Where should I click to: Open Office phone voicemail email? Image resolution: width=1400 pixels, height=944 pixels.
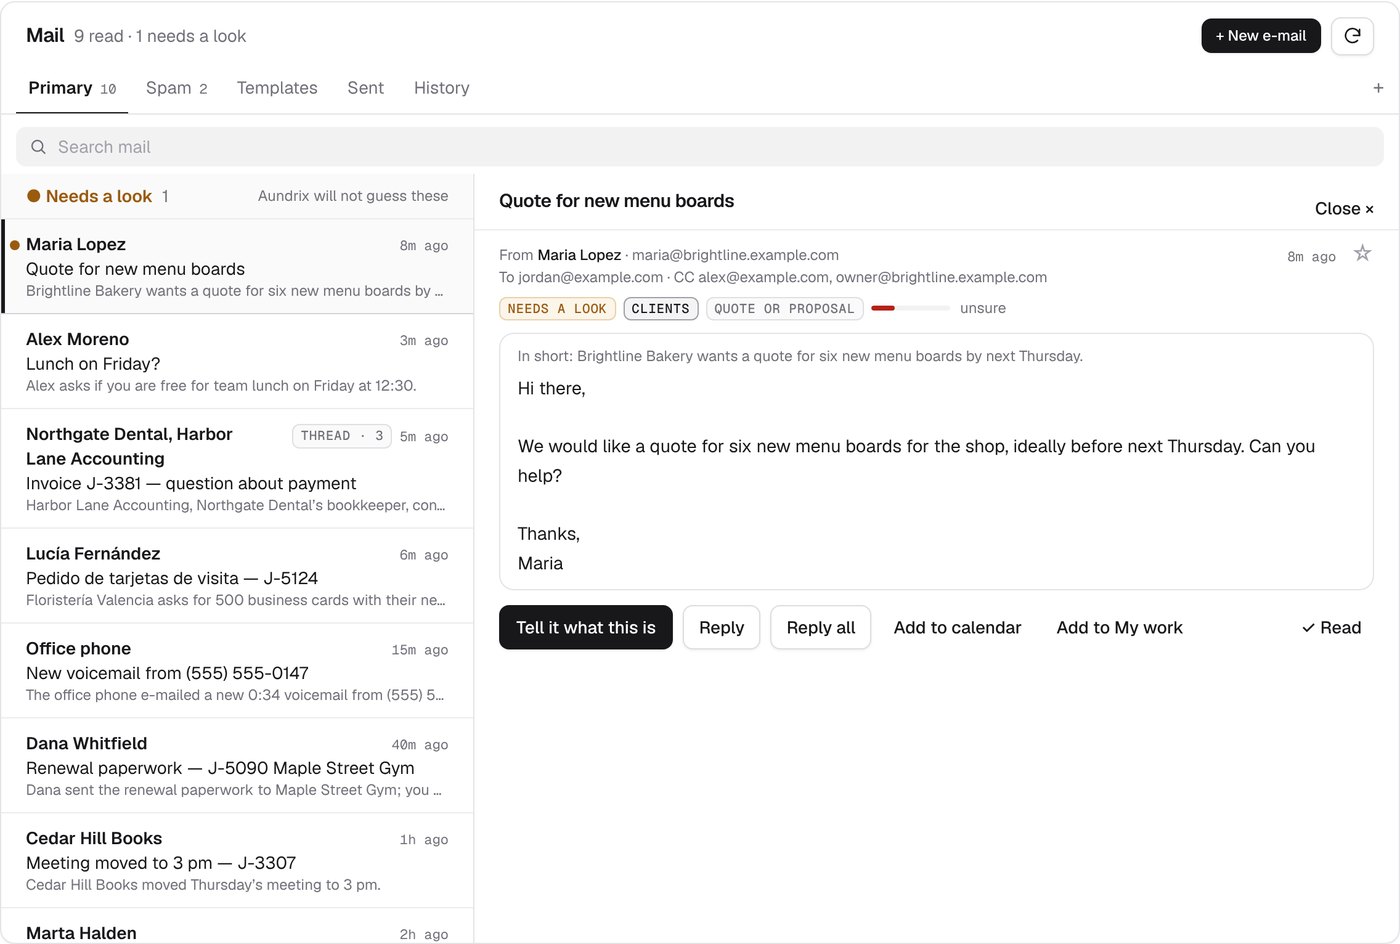tap(238, 671)
